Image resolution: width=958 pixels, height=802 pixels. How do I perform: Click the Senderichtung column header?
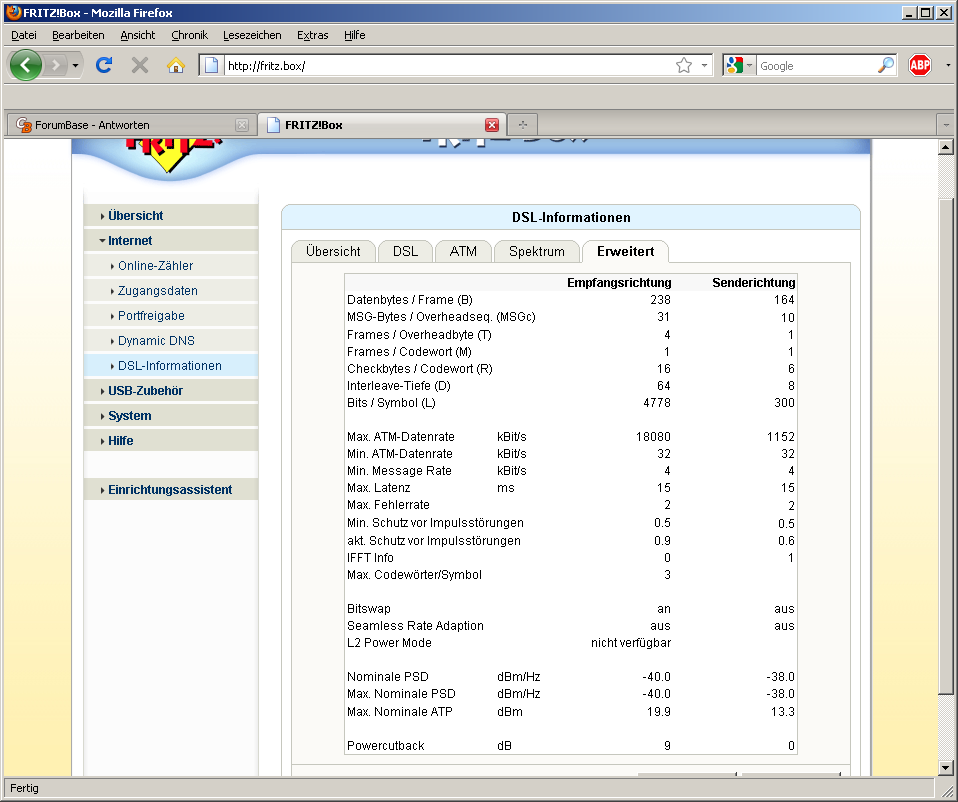click(x=753, y=283)
